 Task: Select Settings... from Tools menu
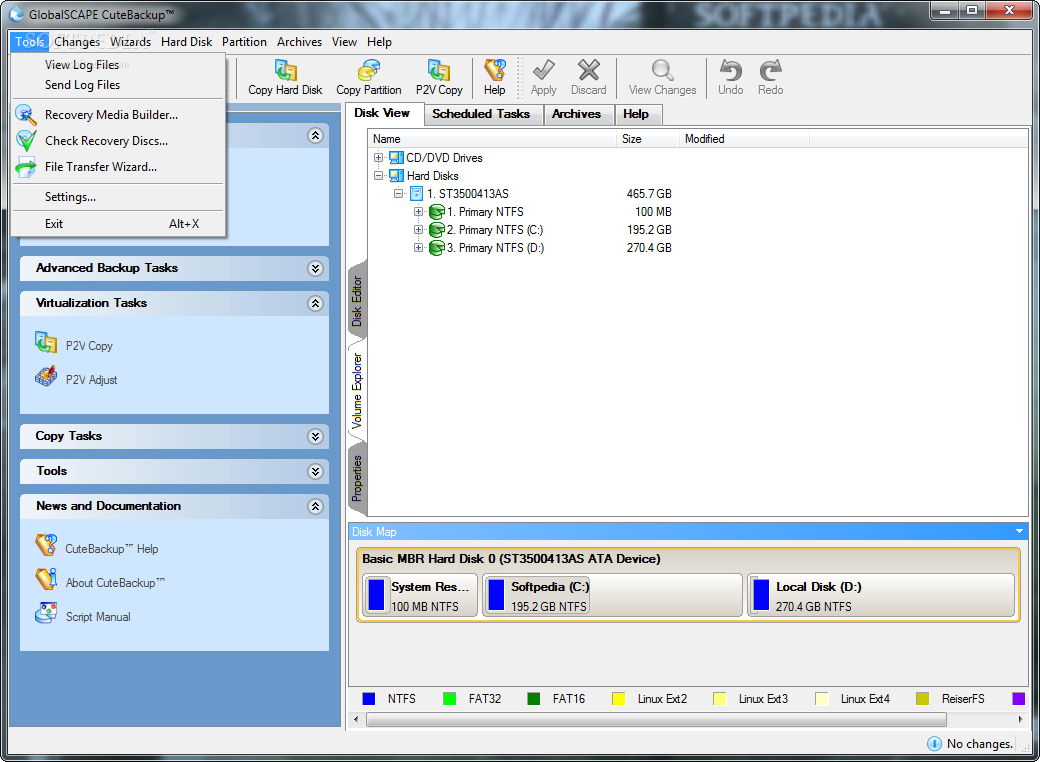119,197
